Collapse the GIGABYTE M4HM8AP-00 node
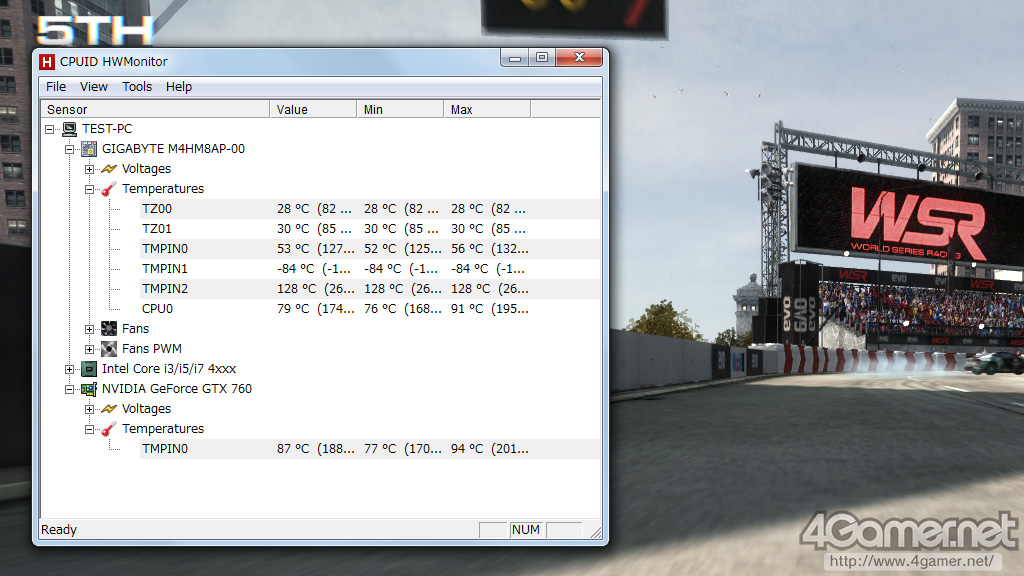The width and height of the screenshot is (1024, 576). click(69, 150)
